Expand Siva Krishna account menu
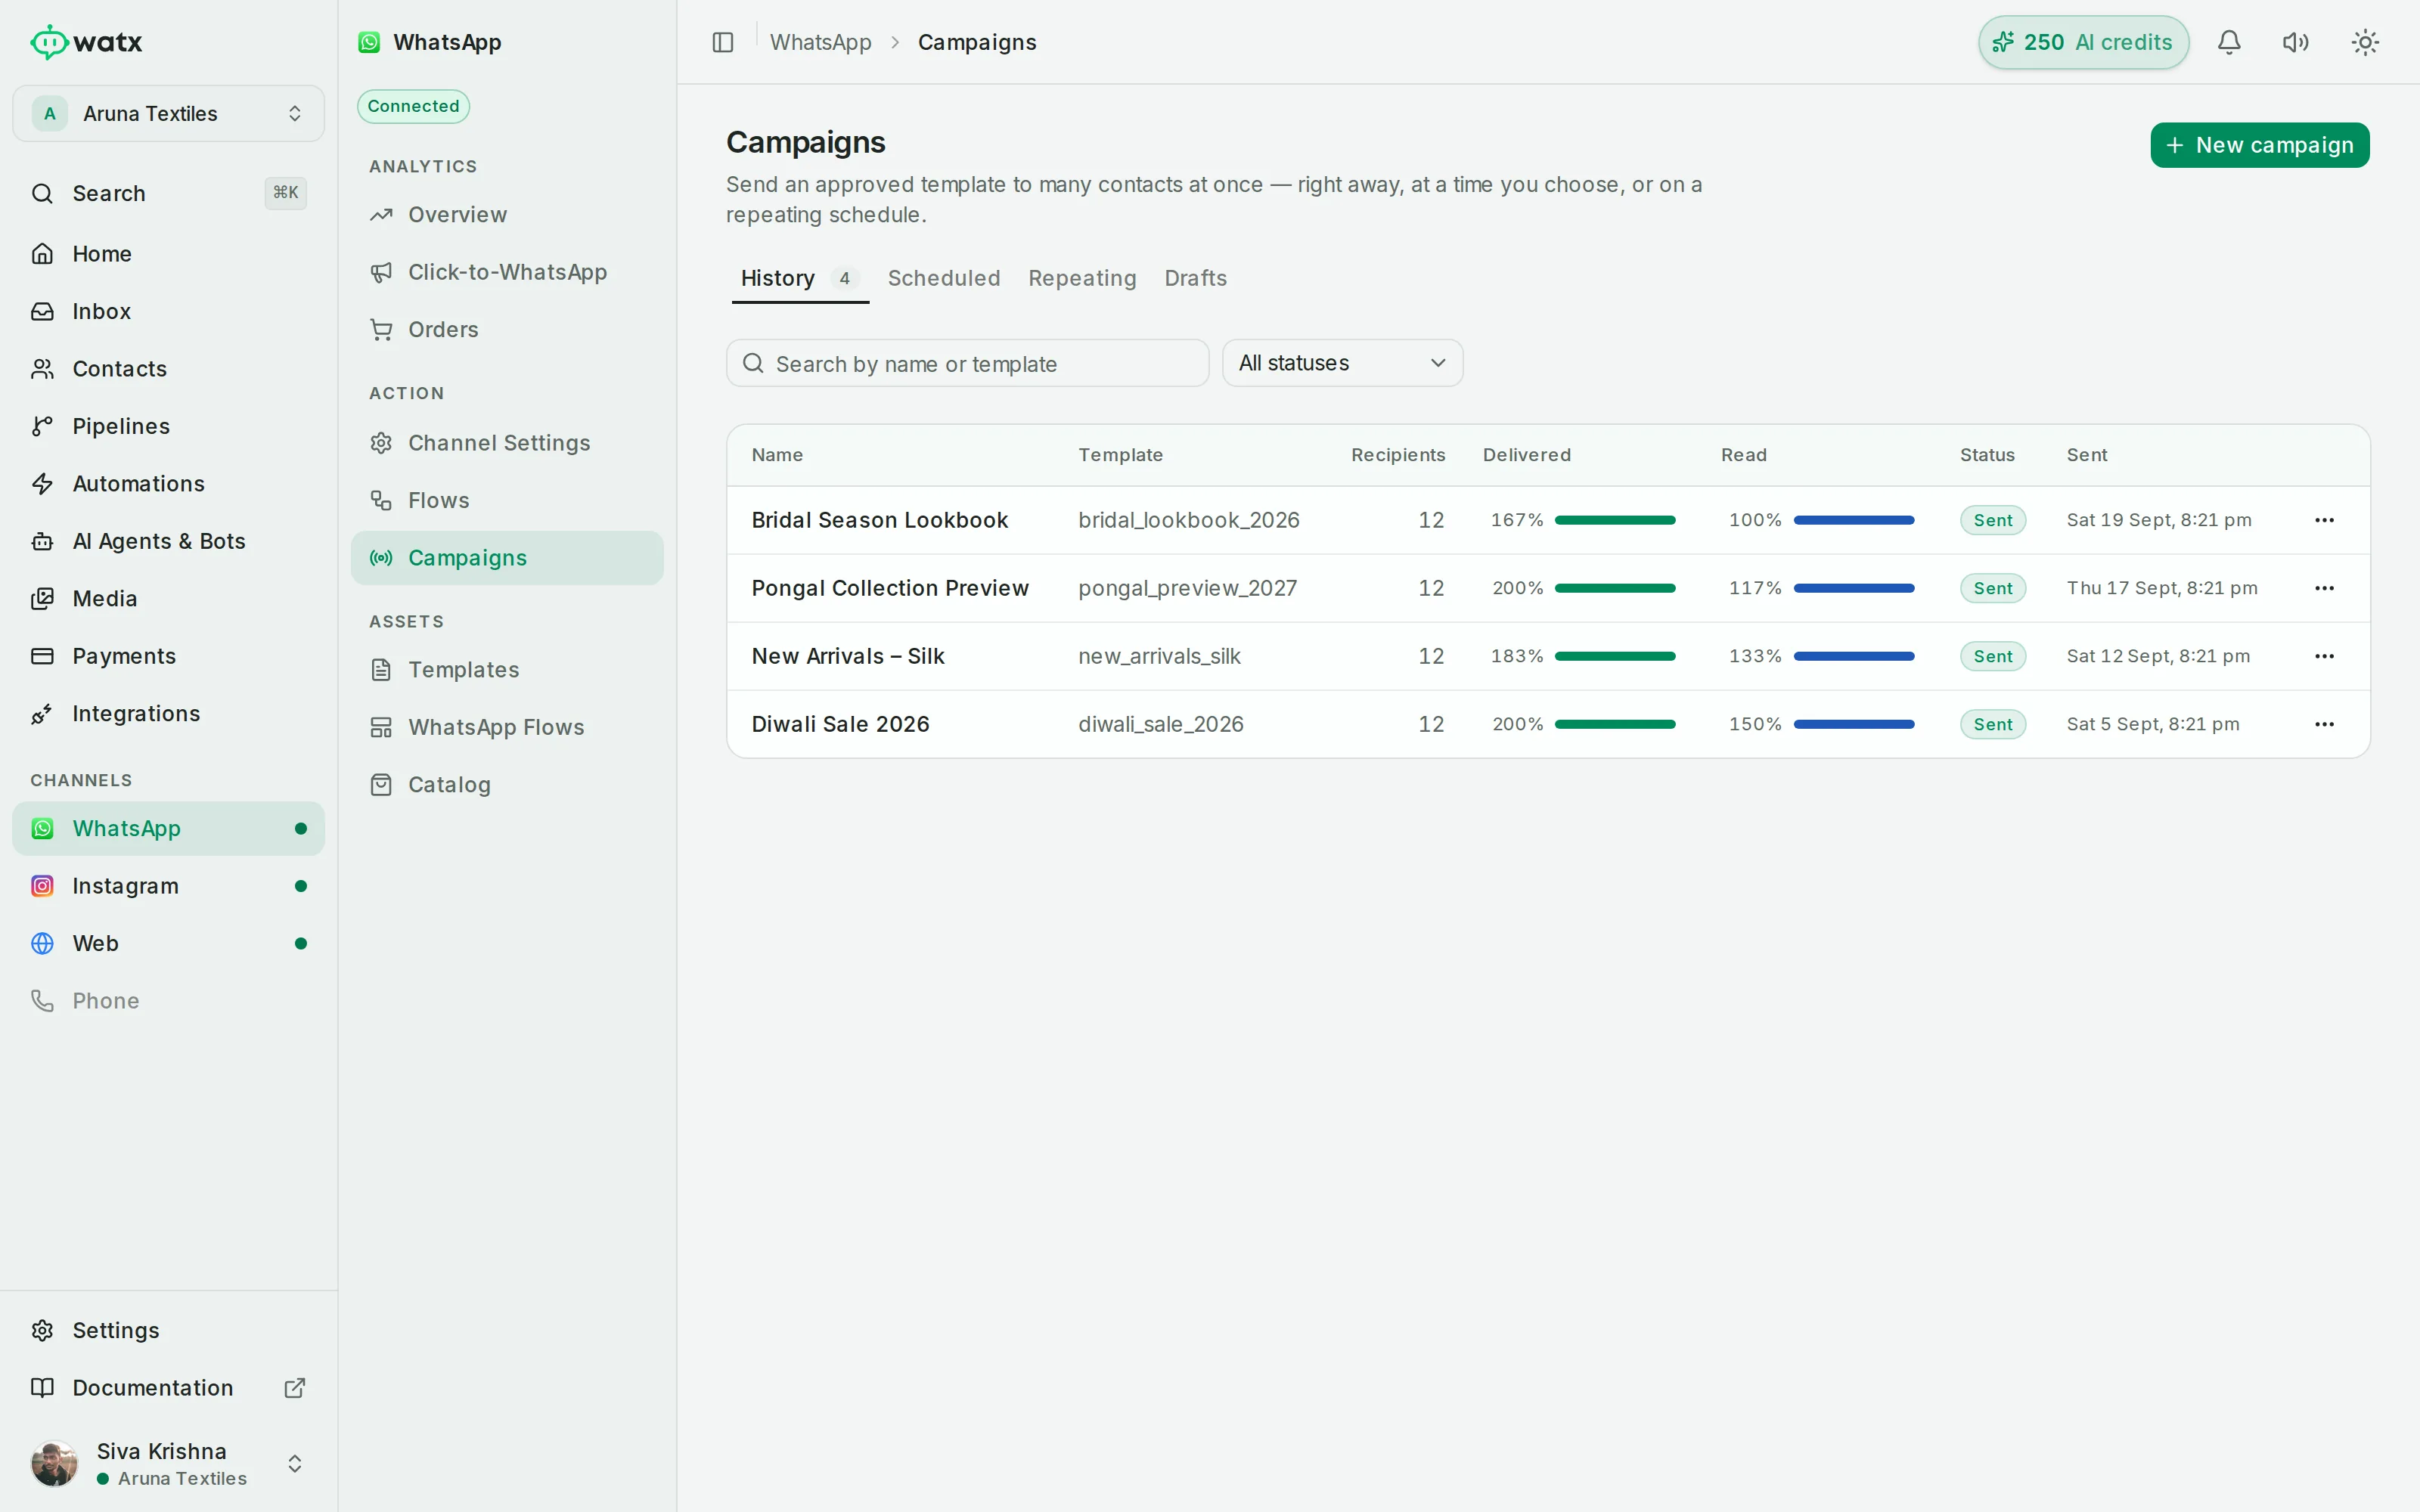The image size is (2420, 1512). point(168,1464)
